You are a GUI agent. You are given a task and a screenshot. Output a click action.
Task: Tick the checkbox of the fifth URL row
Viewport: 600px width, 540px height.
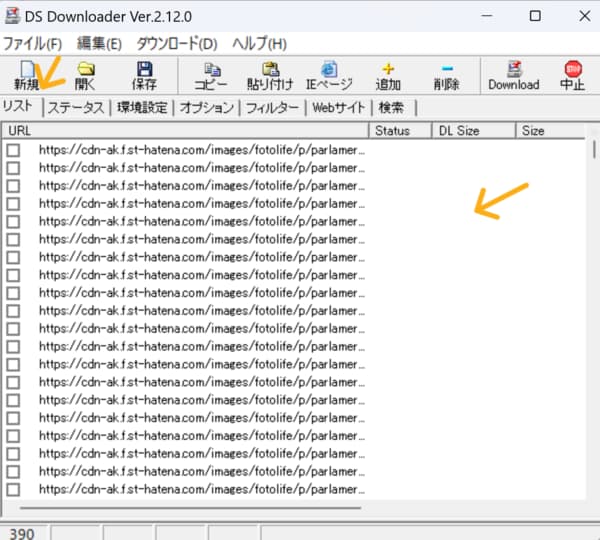coord(14,222)
